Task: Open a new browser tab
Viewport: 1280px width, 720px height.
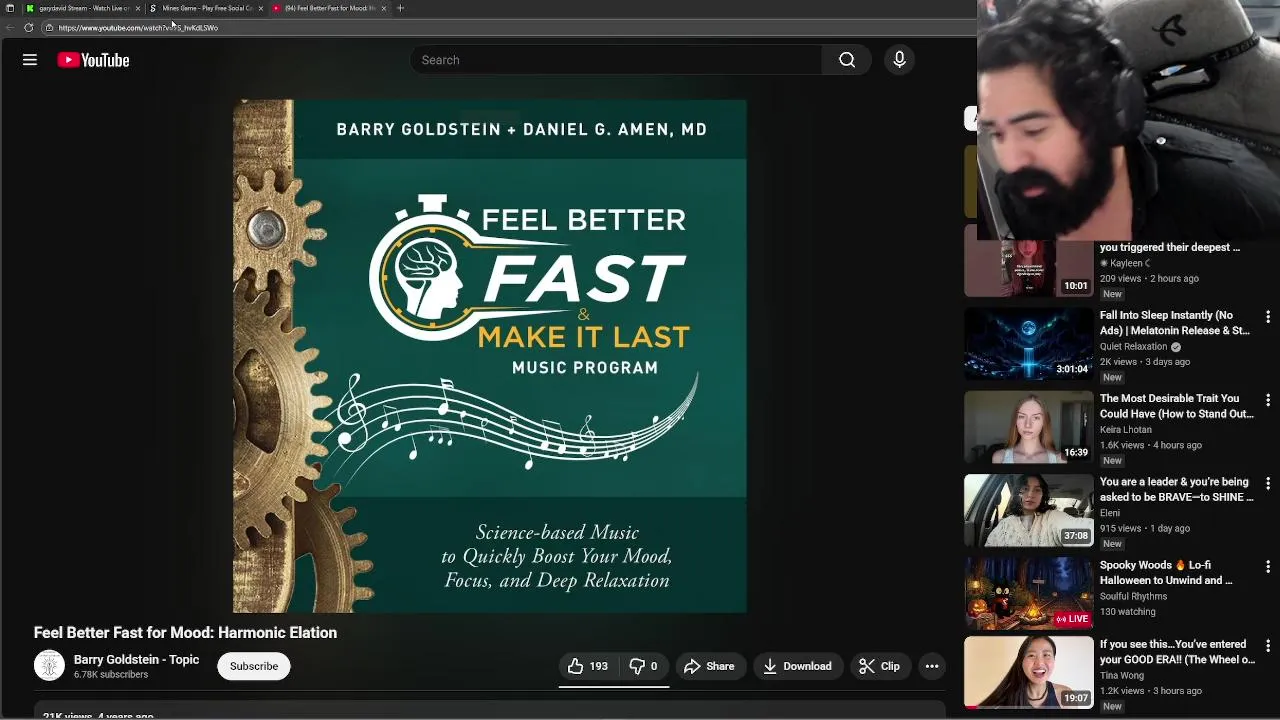Action: (x=400, y=8)
